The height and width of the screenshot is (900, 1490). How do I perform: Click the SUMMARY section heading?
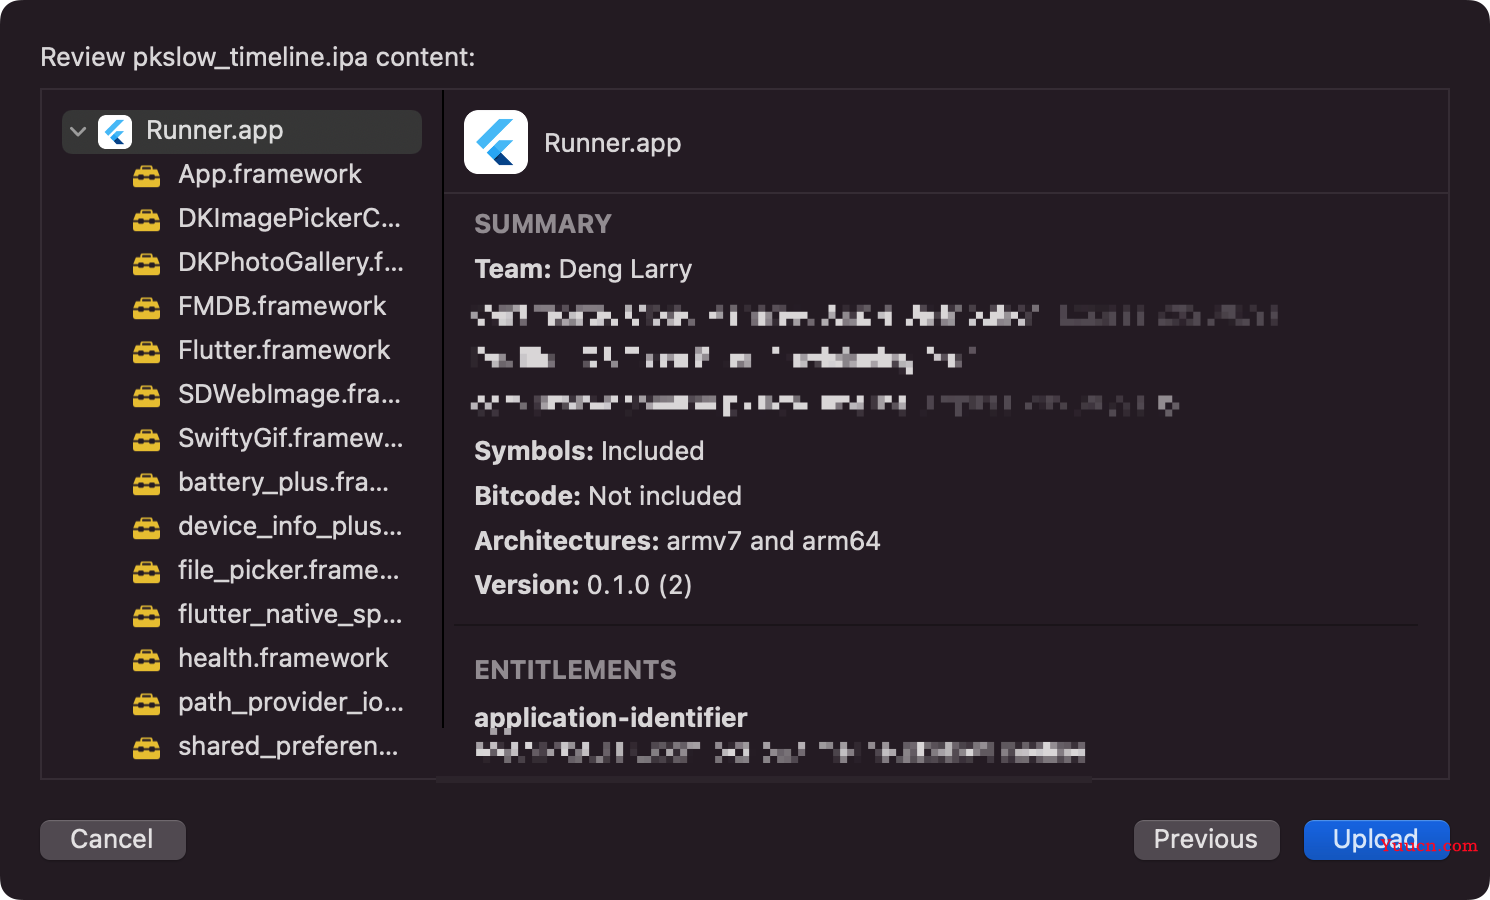coord(543,224)
